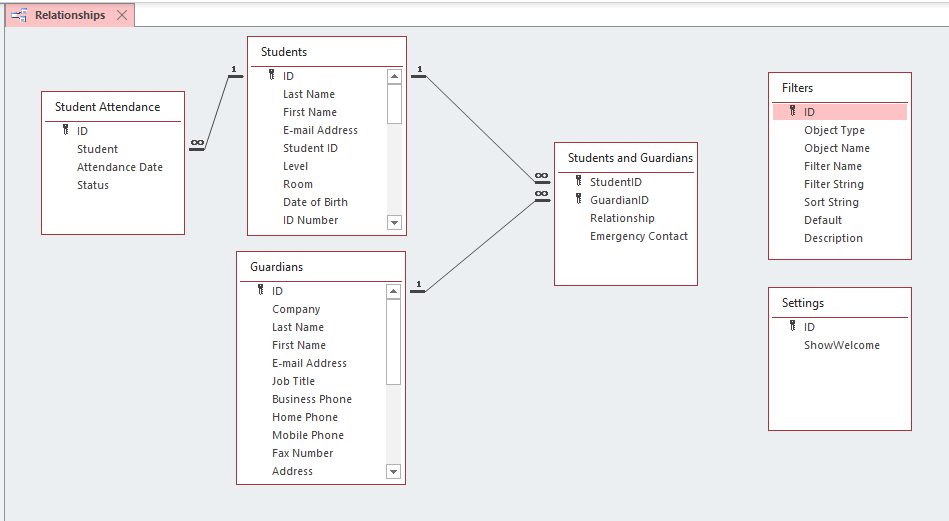Click the Relationships tab icon
Image resolution: width=949 pixels, height=521 pixels.
(19, 15)
